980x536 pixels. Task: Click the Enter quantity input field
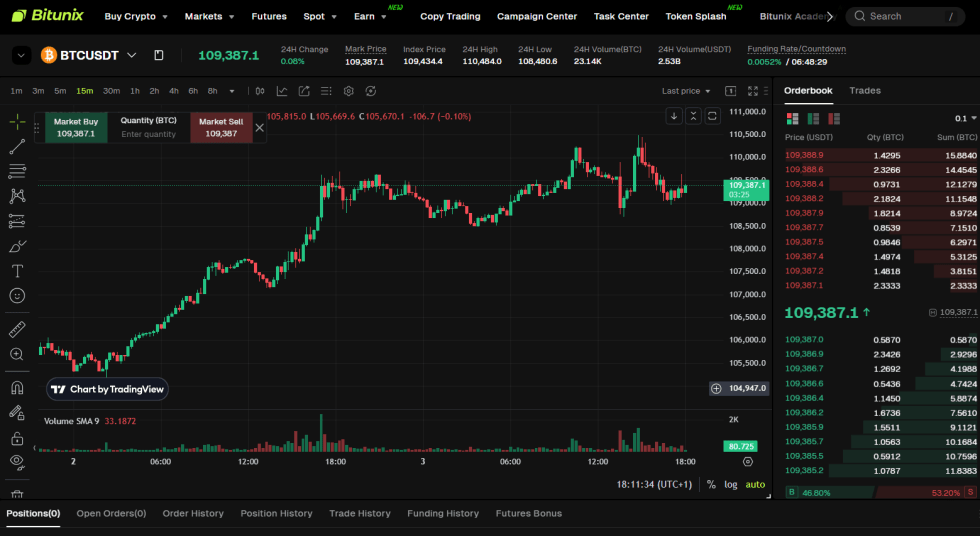(x=148, y=134)
